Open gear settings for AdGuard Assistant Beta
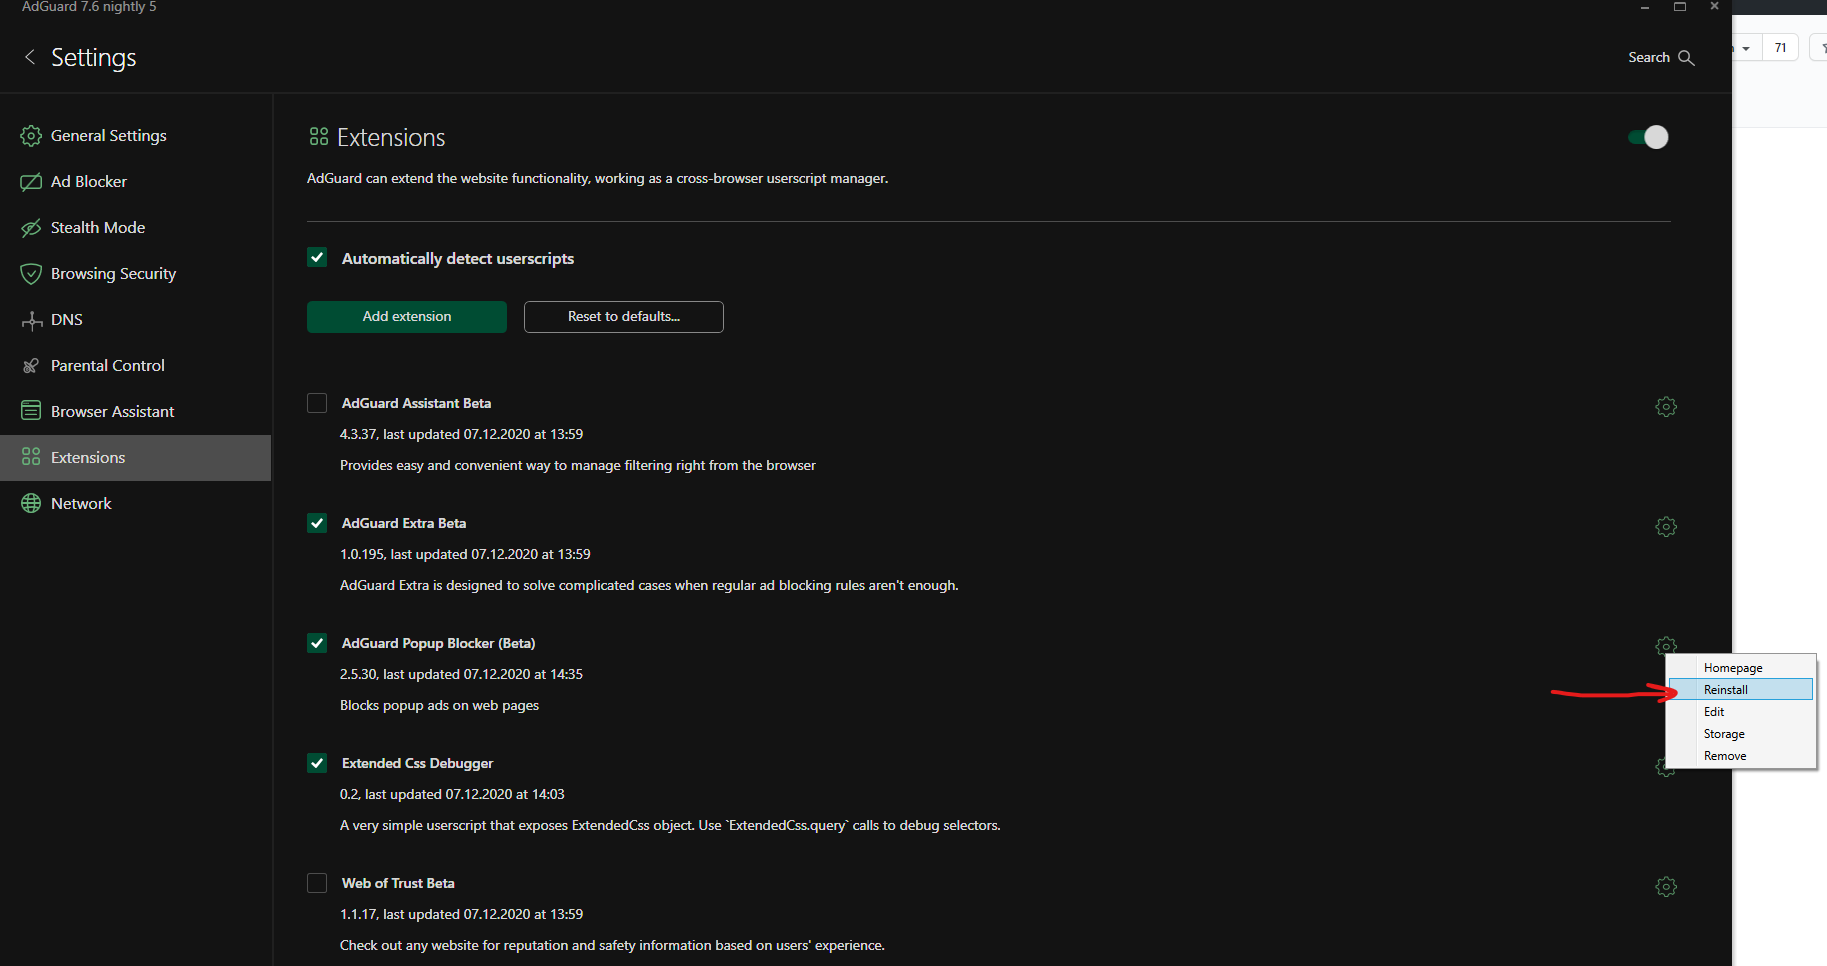Screen dimensions: 1827x966 (1666, 407)
